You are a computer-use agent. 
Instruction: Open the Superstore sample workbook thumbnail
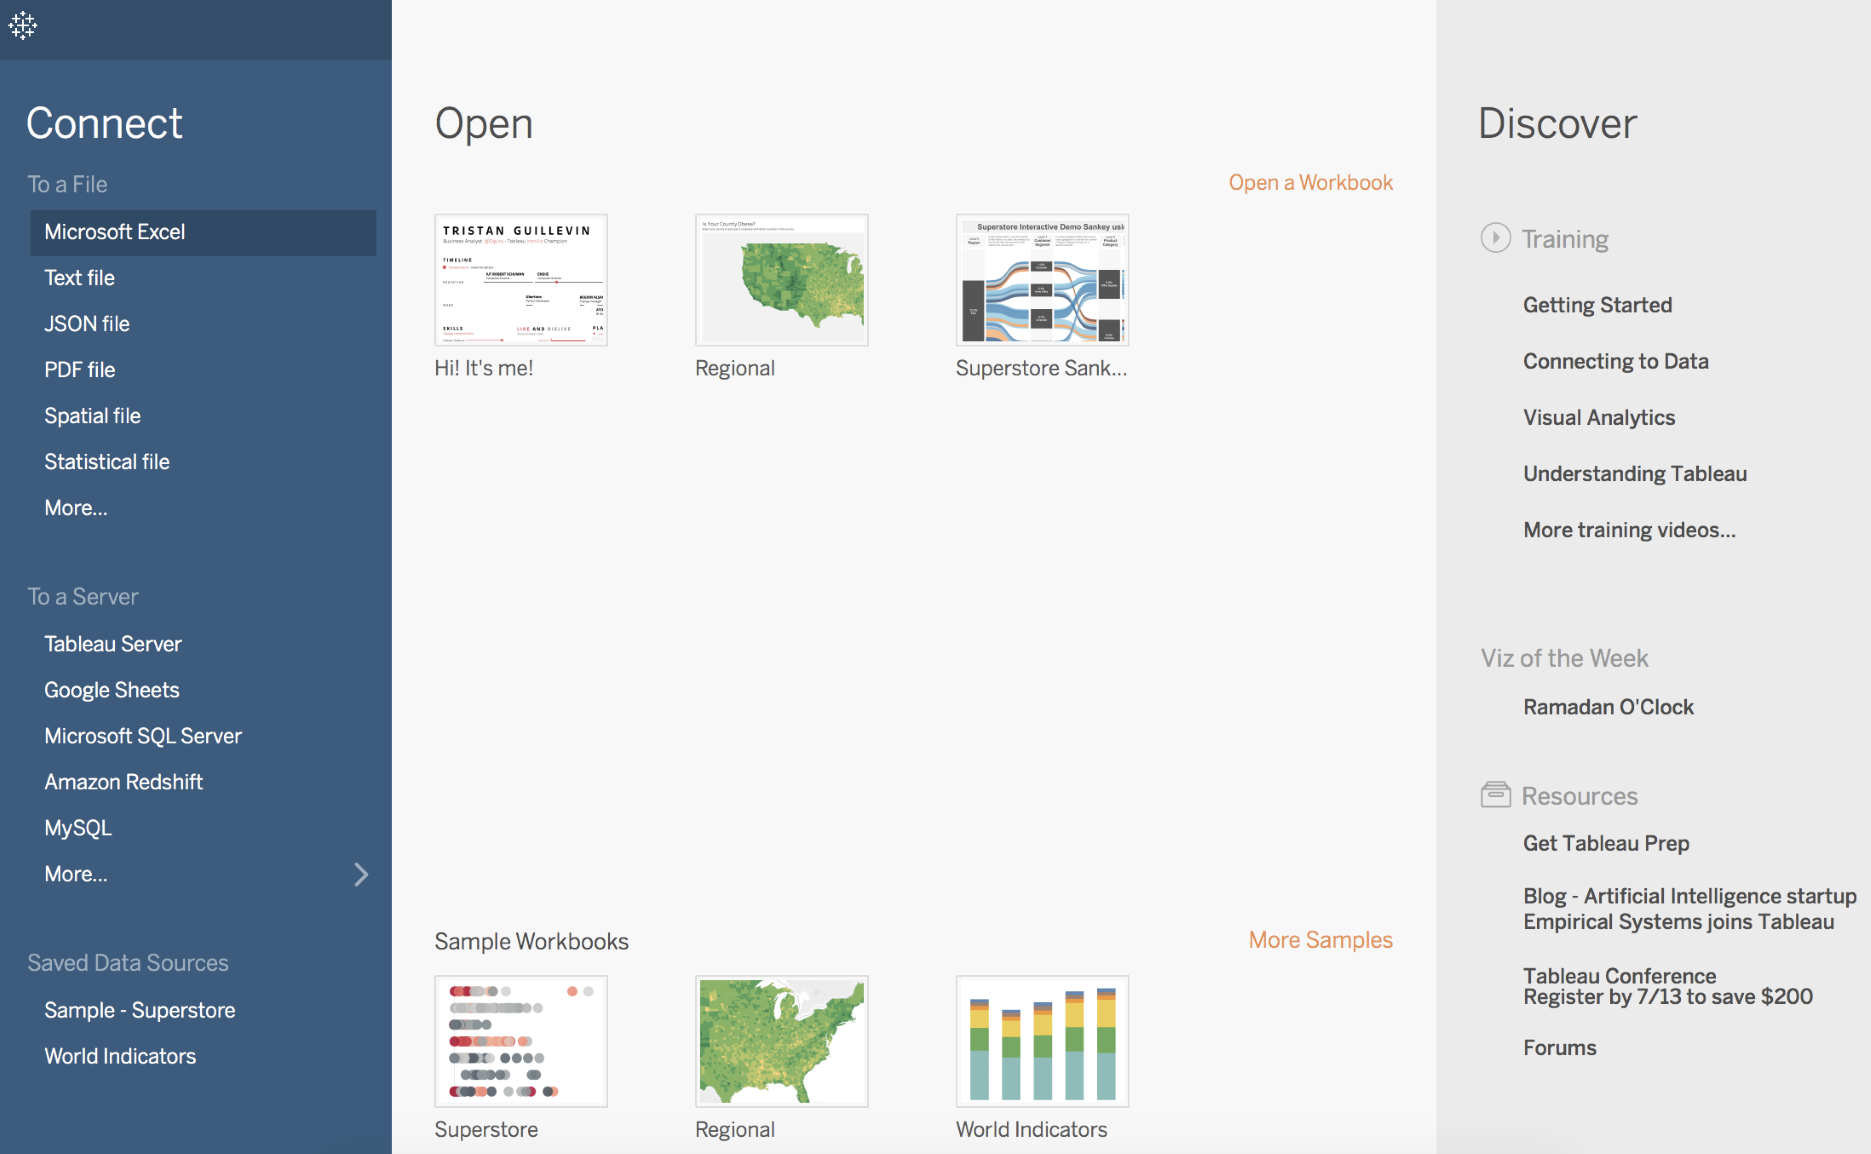click(521, 1041)
